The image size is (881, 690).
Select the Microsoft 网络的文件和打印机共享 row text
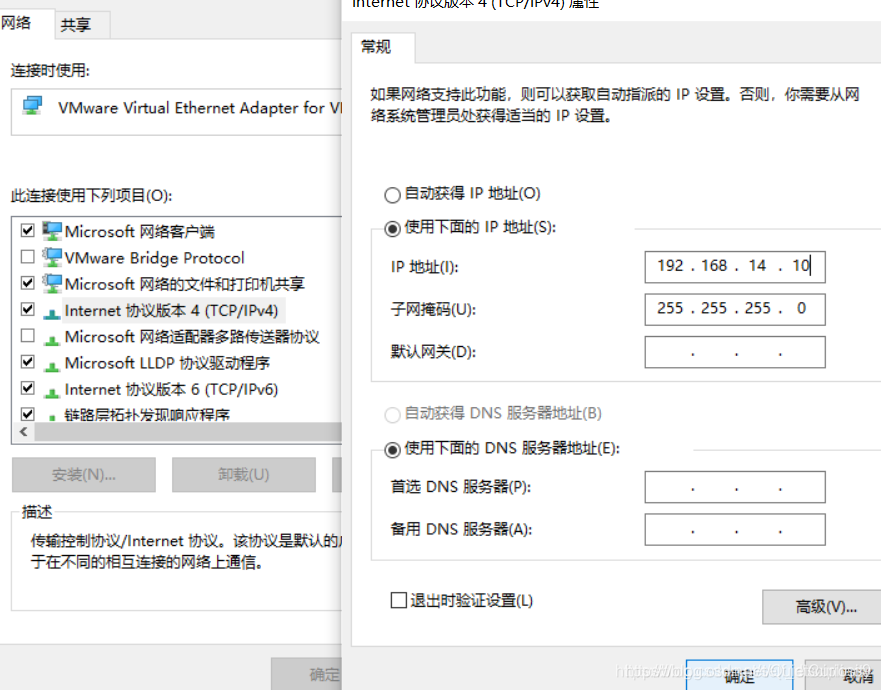[x=184, y=284]
